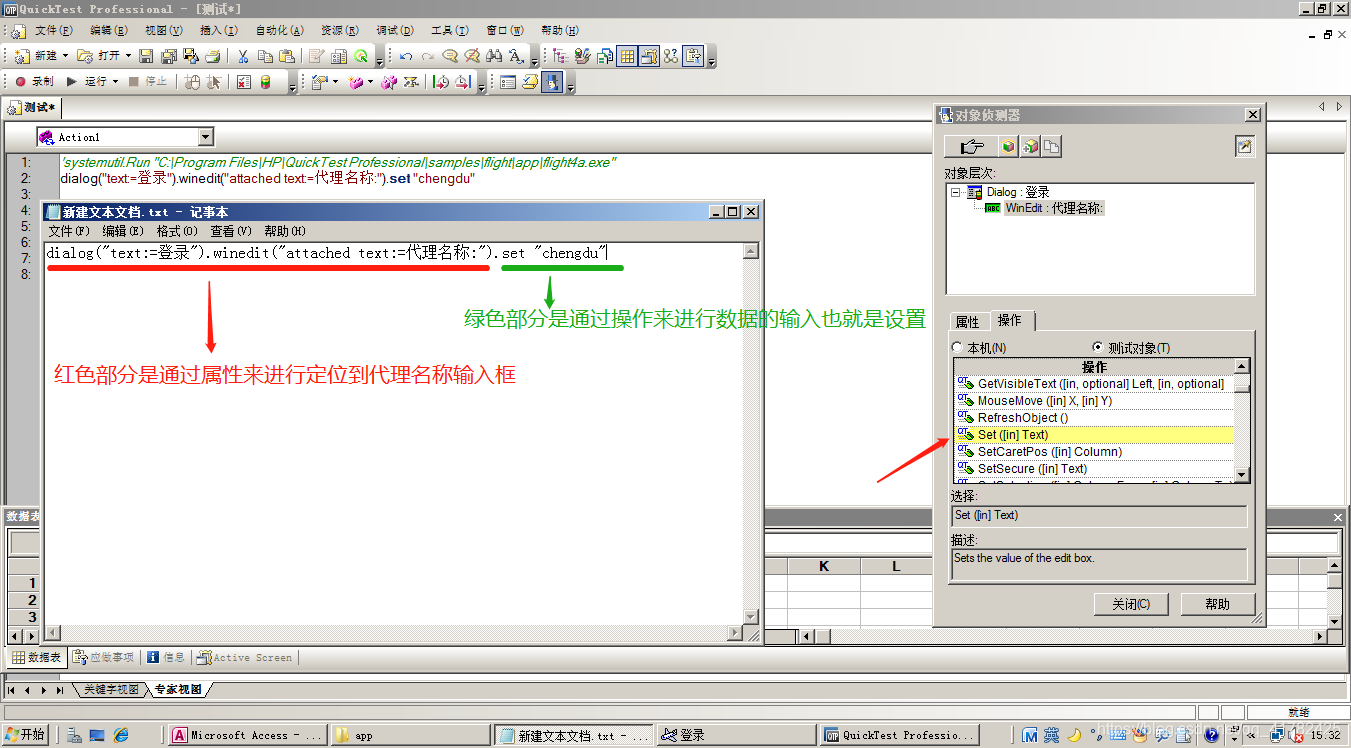This screenshot has width=1351, height=748.
Task: Click the 帮助 button in Object Spy
Action: click(x=1217, y=604)
